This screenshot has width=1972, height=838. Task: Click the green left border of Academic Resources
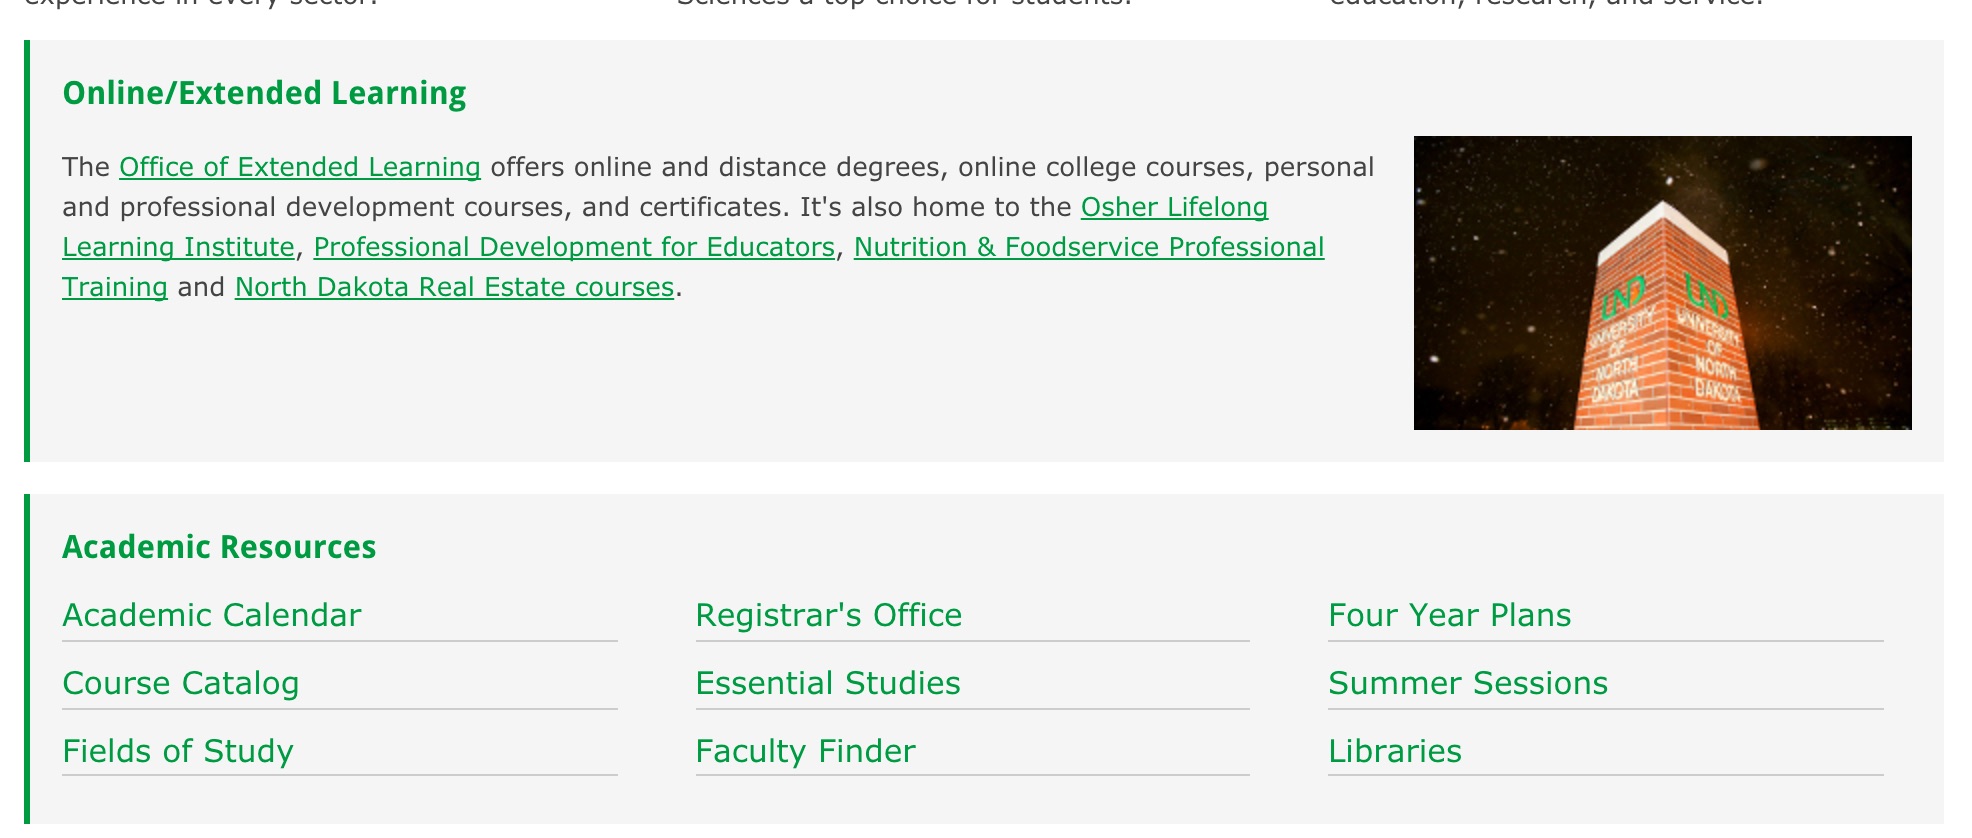(x=27, y=660)
